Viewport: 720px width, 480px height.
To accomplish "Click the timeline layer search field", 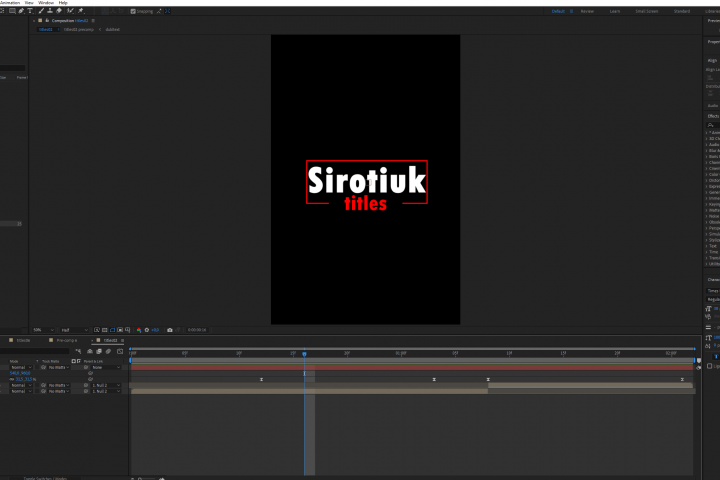I will click(34, 351).
